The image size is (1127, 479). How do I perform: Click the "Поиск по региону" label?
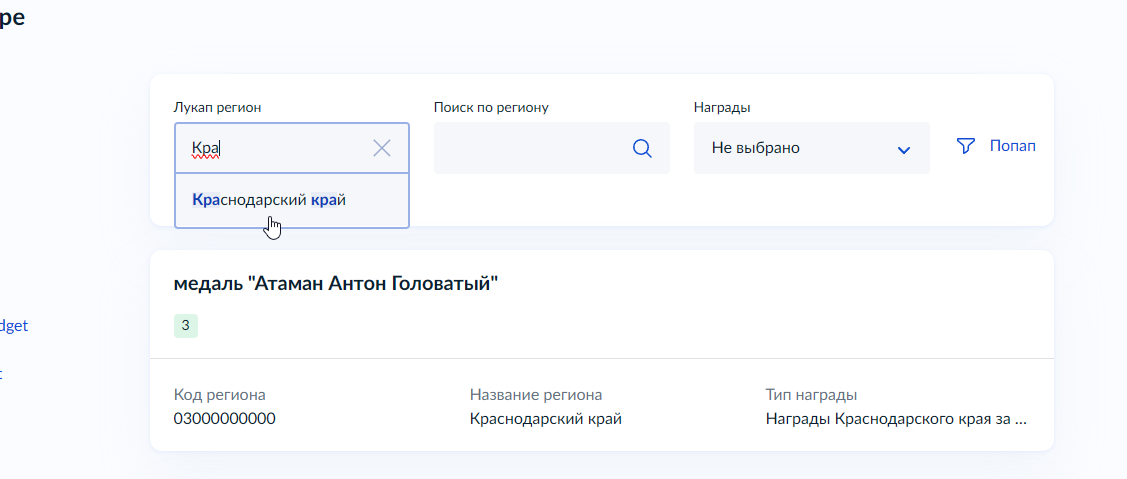(x=491, y=107)
